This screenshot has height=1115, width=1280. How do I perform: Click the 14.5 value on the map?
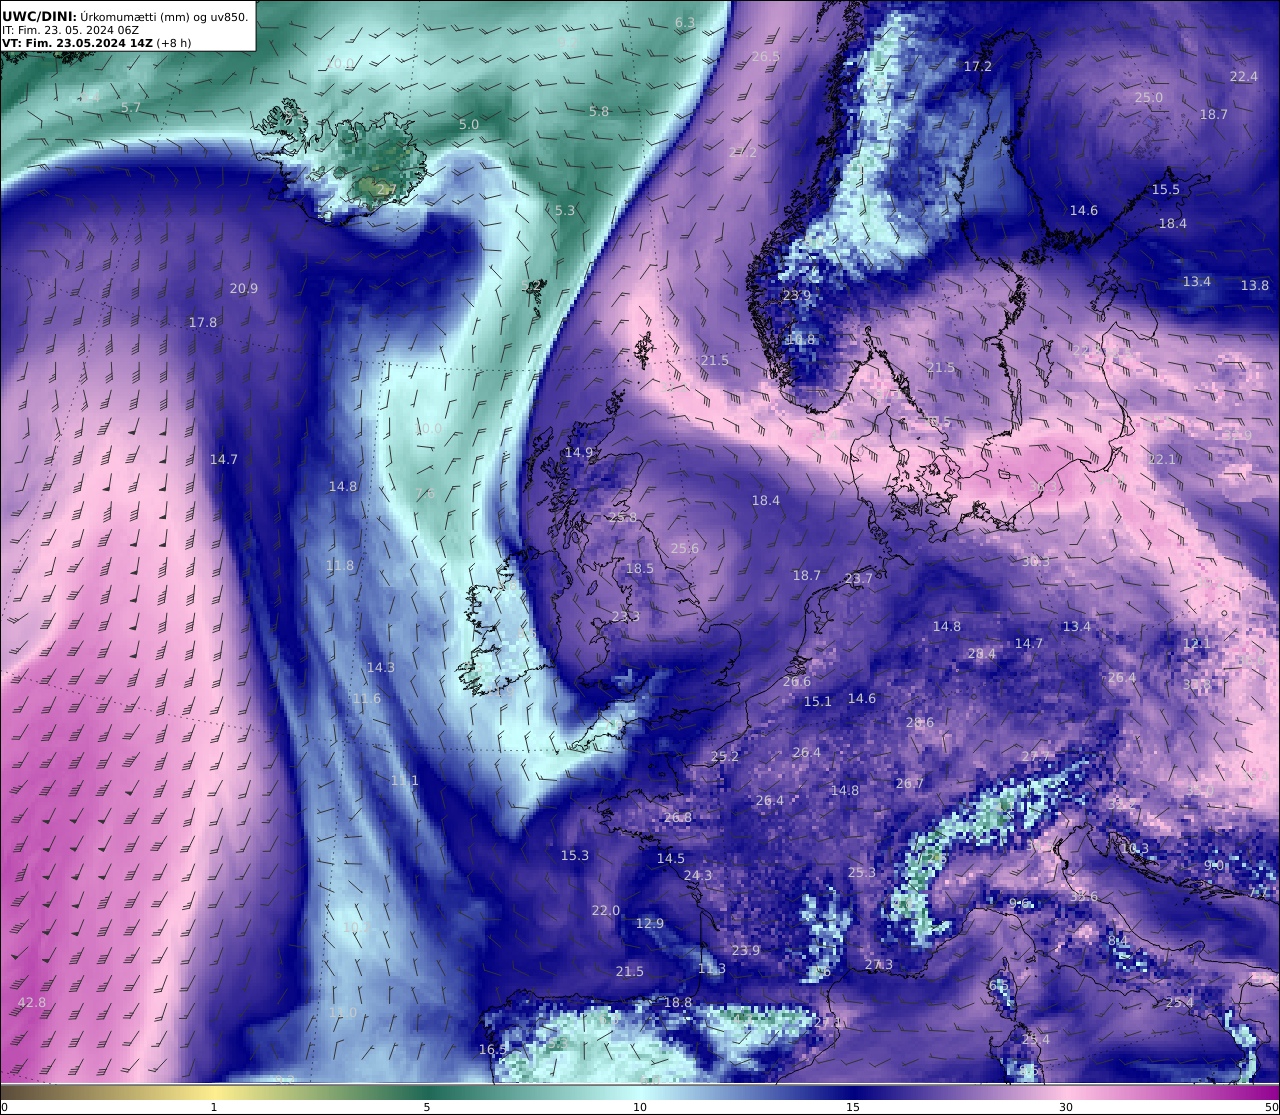[x=671, y=858]
